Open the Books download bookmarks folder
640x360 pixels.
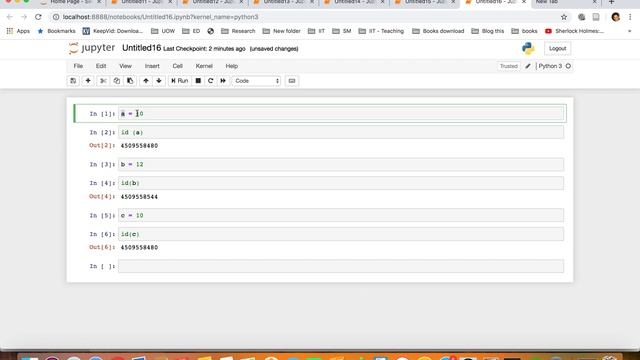[438, 31]
